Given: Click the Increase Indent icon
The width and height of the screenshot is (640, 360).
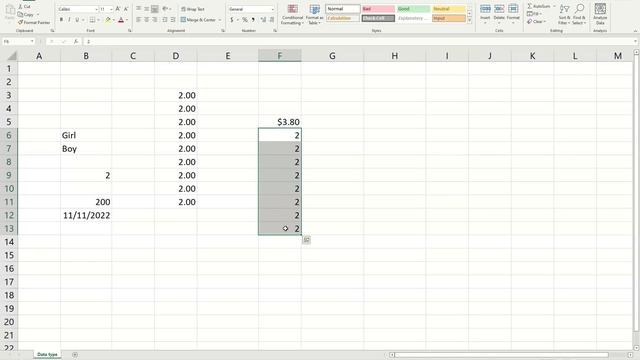Looking at the screenshot, I should click(173, 20).
